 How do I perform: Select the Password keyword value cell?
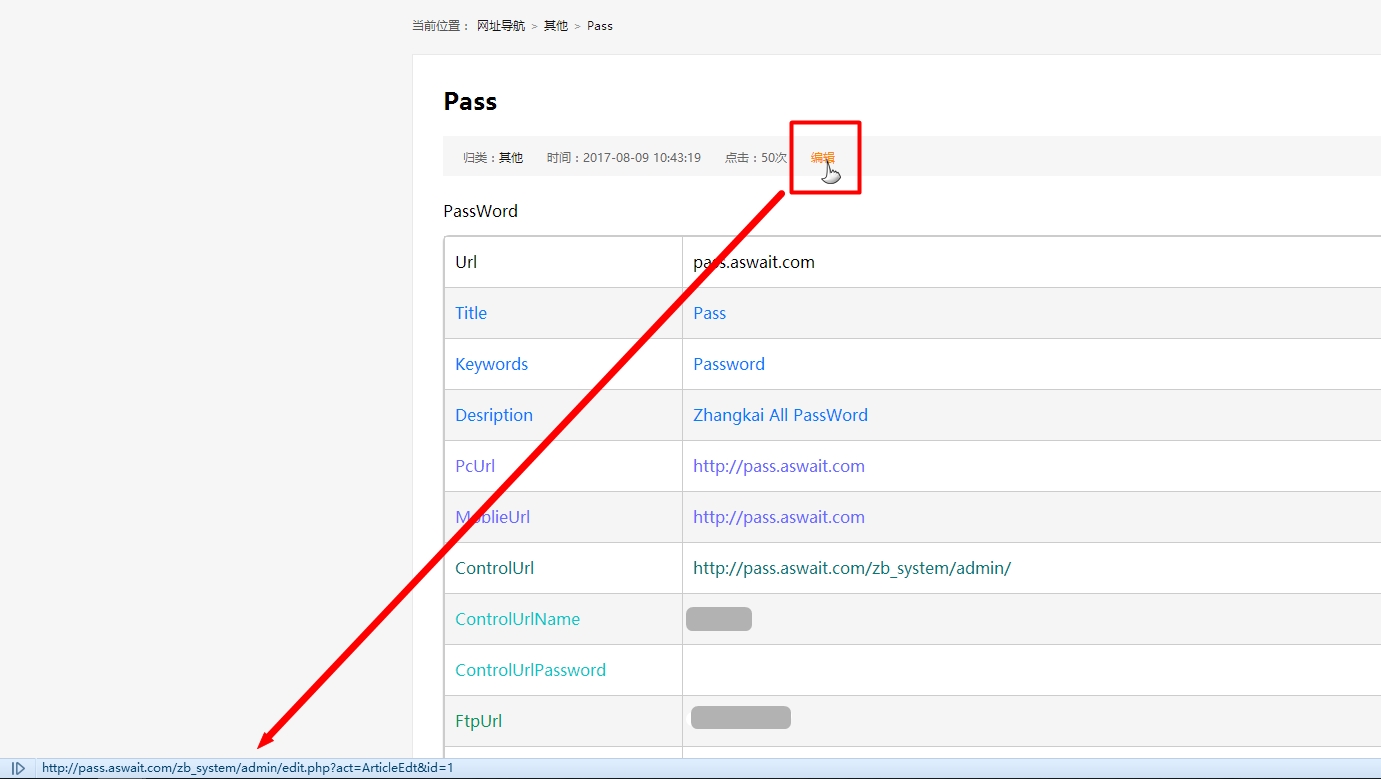728,364
